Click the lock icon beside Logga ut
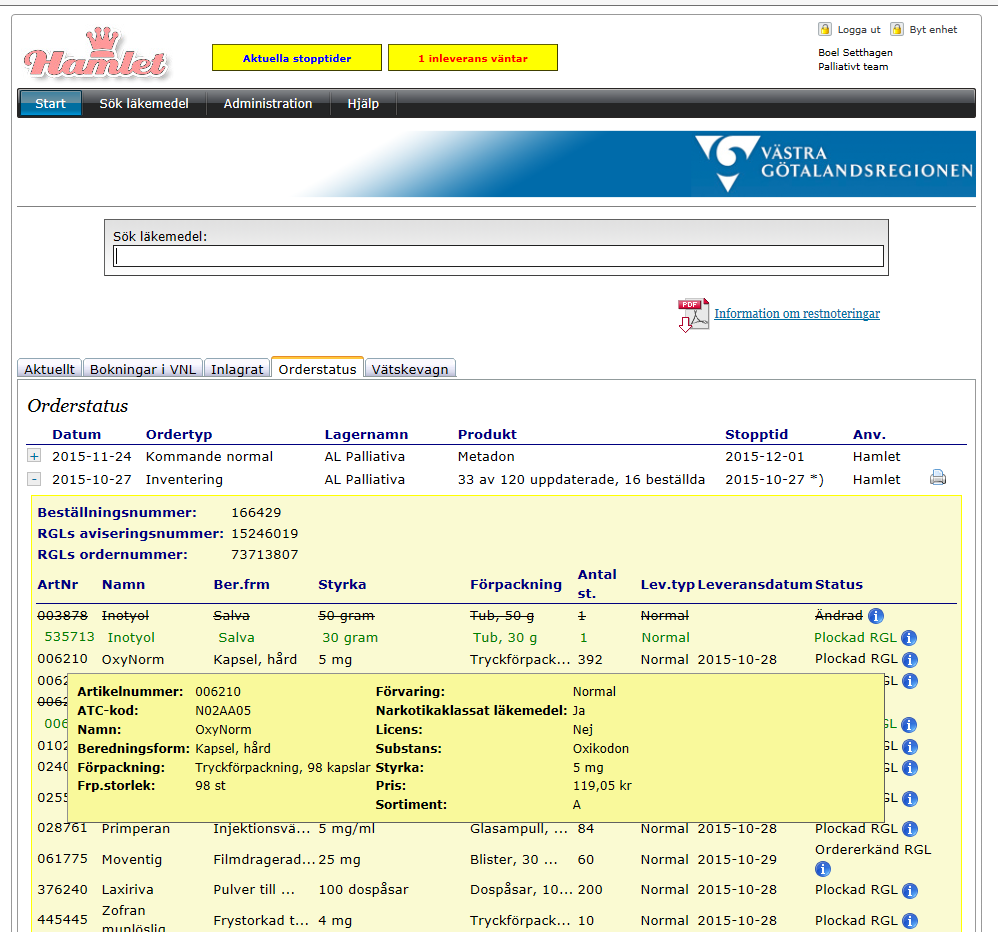This screenshot has width=998, height=932. coord(825,29)
